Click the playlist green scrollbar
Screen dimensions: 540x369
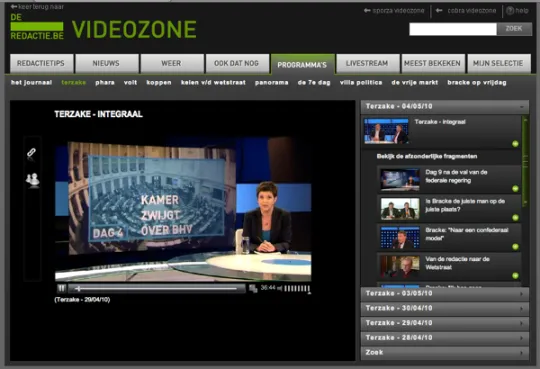tap(525, 162)
